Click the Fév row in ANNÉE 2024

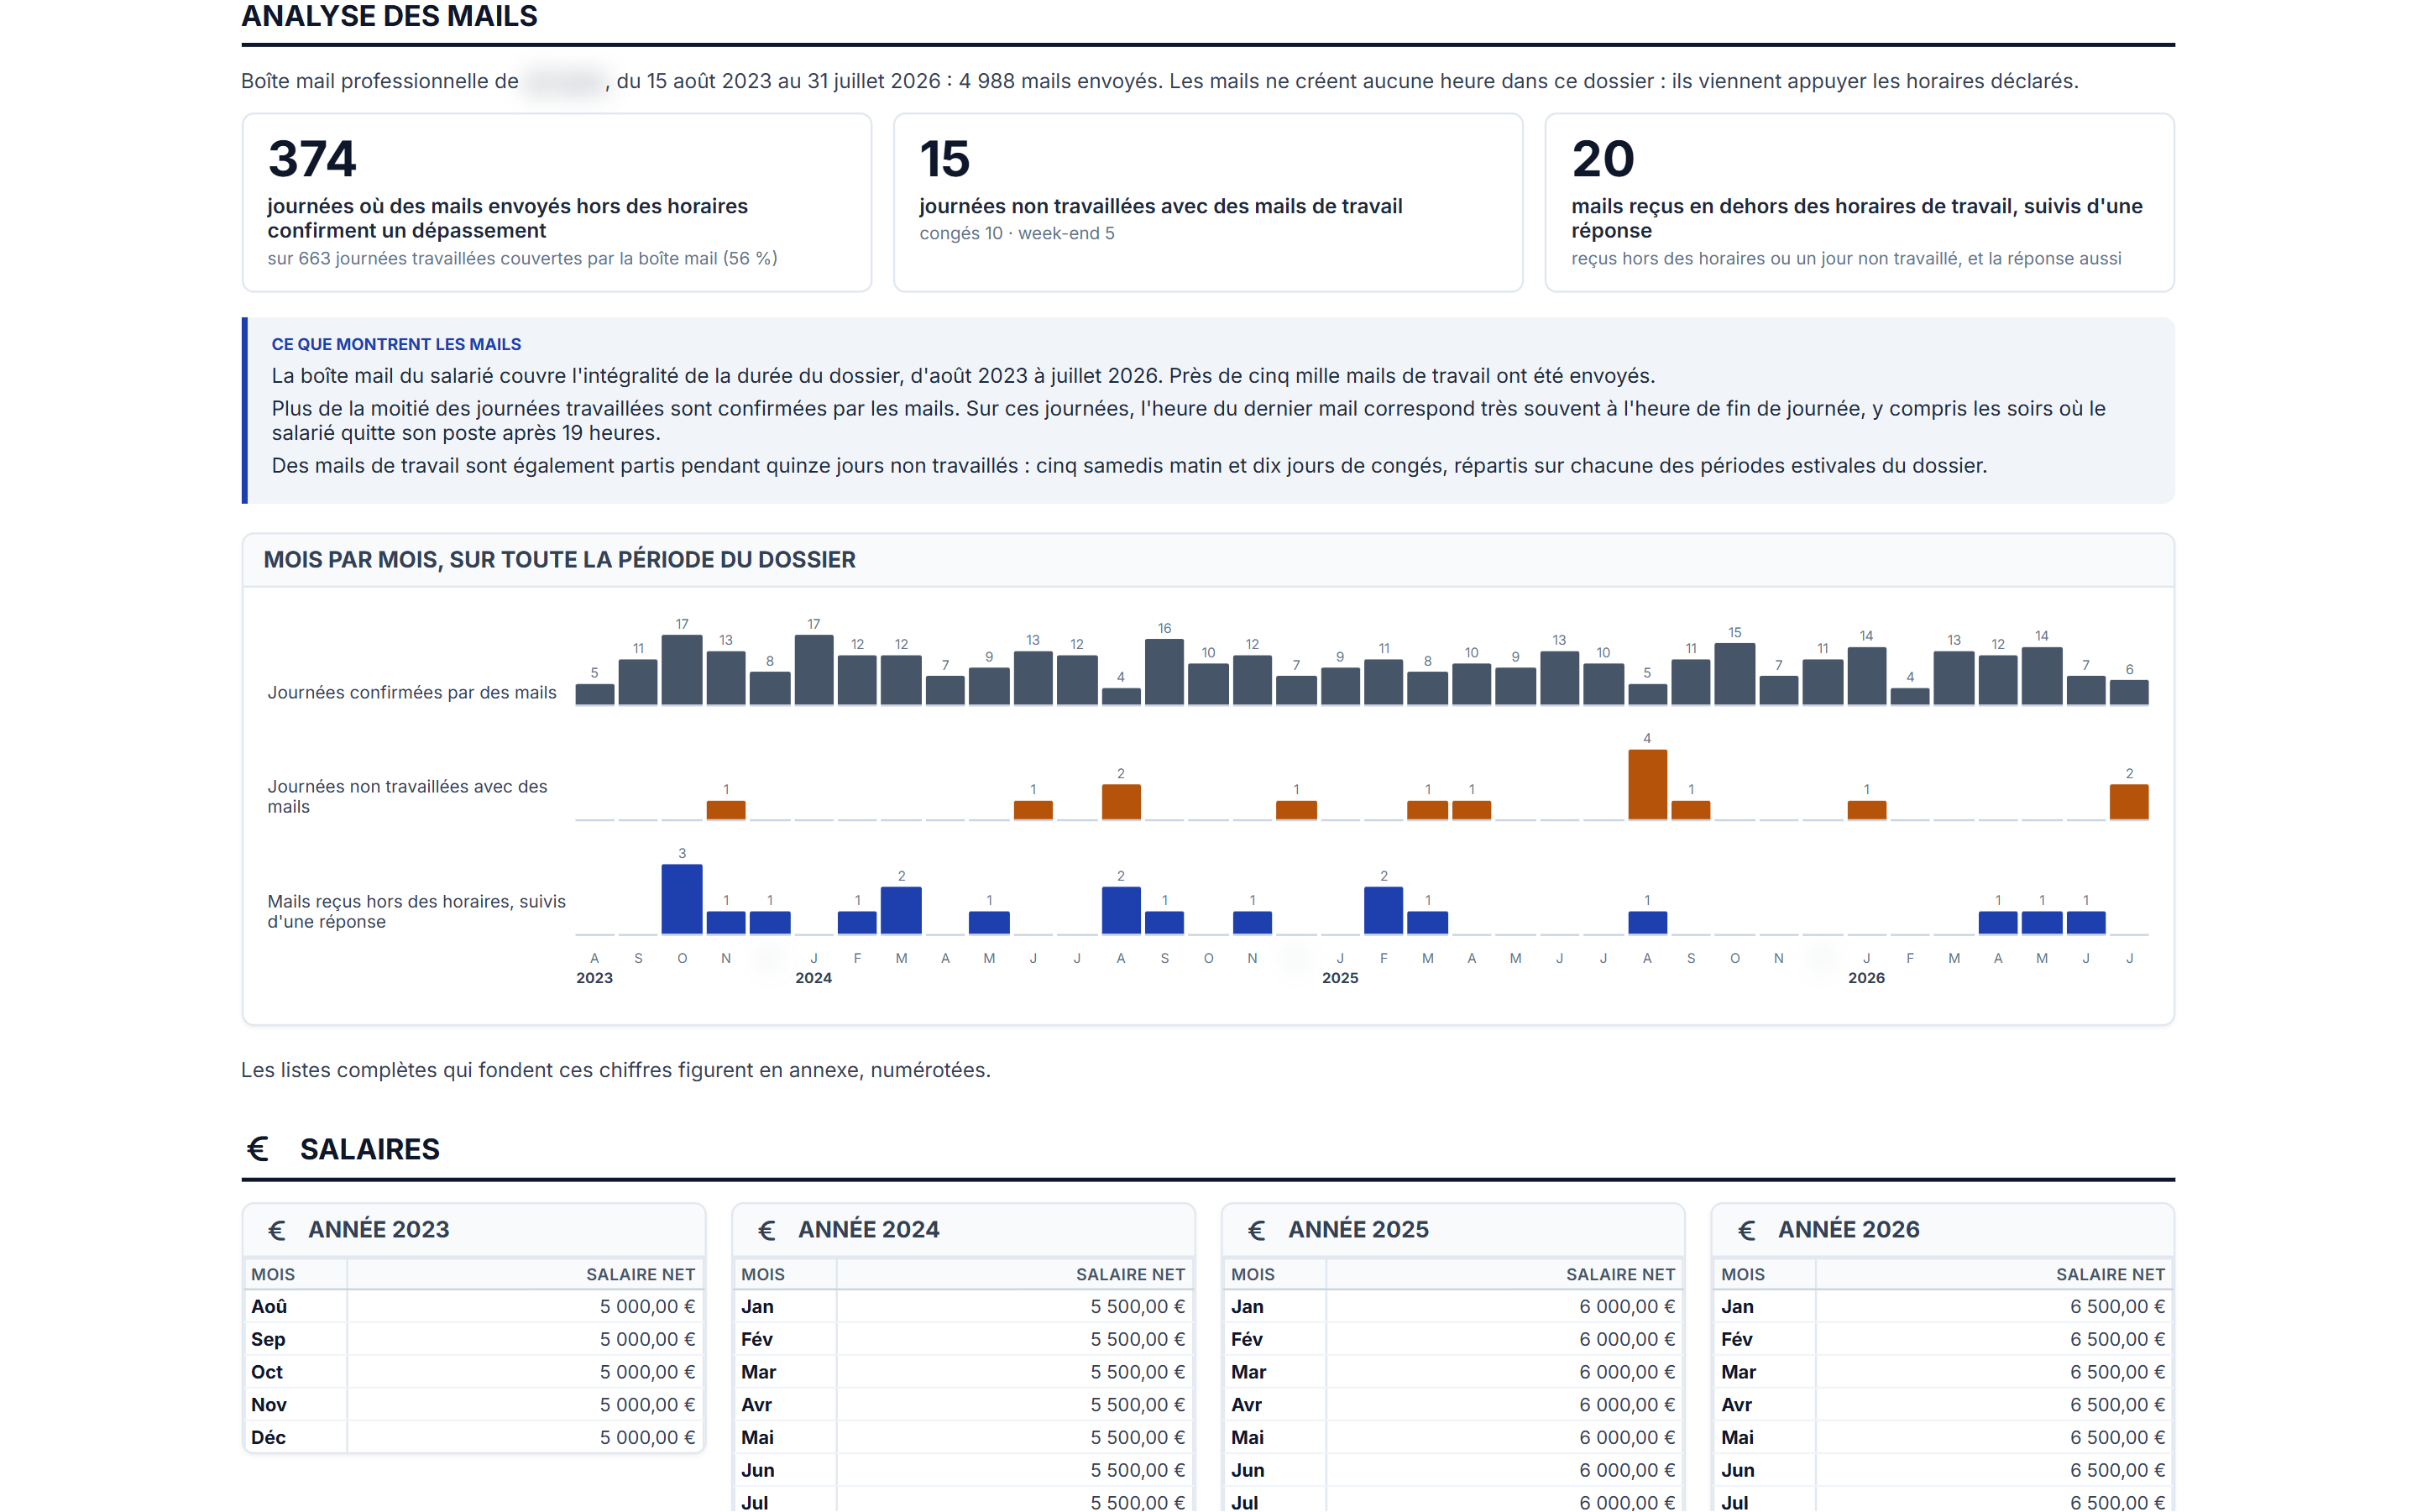(x=964, y=1340)
